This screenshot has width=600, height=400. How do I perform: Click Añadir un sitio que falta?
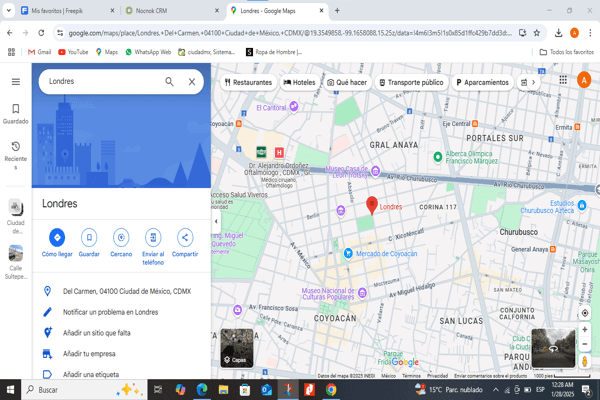coord(121,333)
